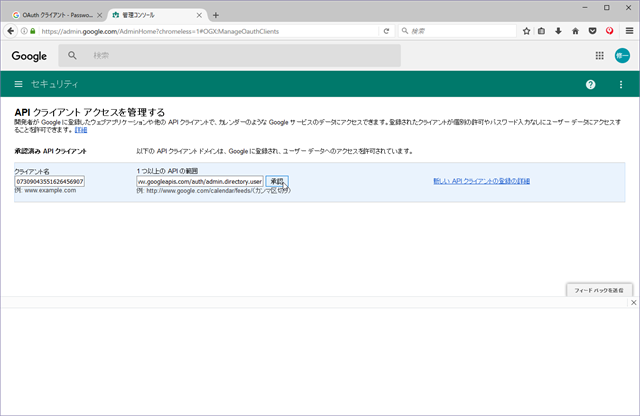The image size is (640, 416).
Task: Open the Google apps grid
Action: (599, 56)
